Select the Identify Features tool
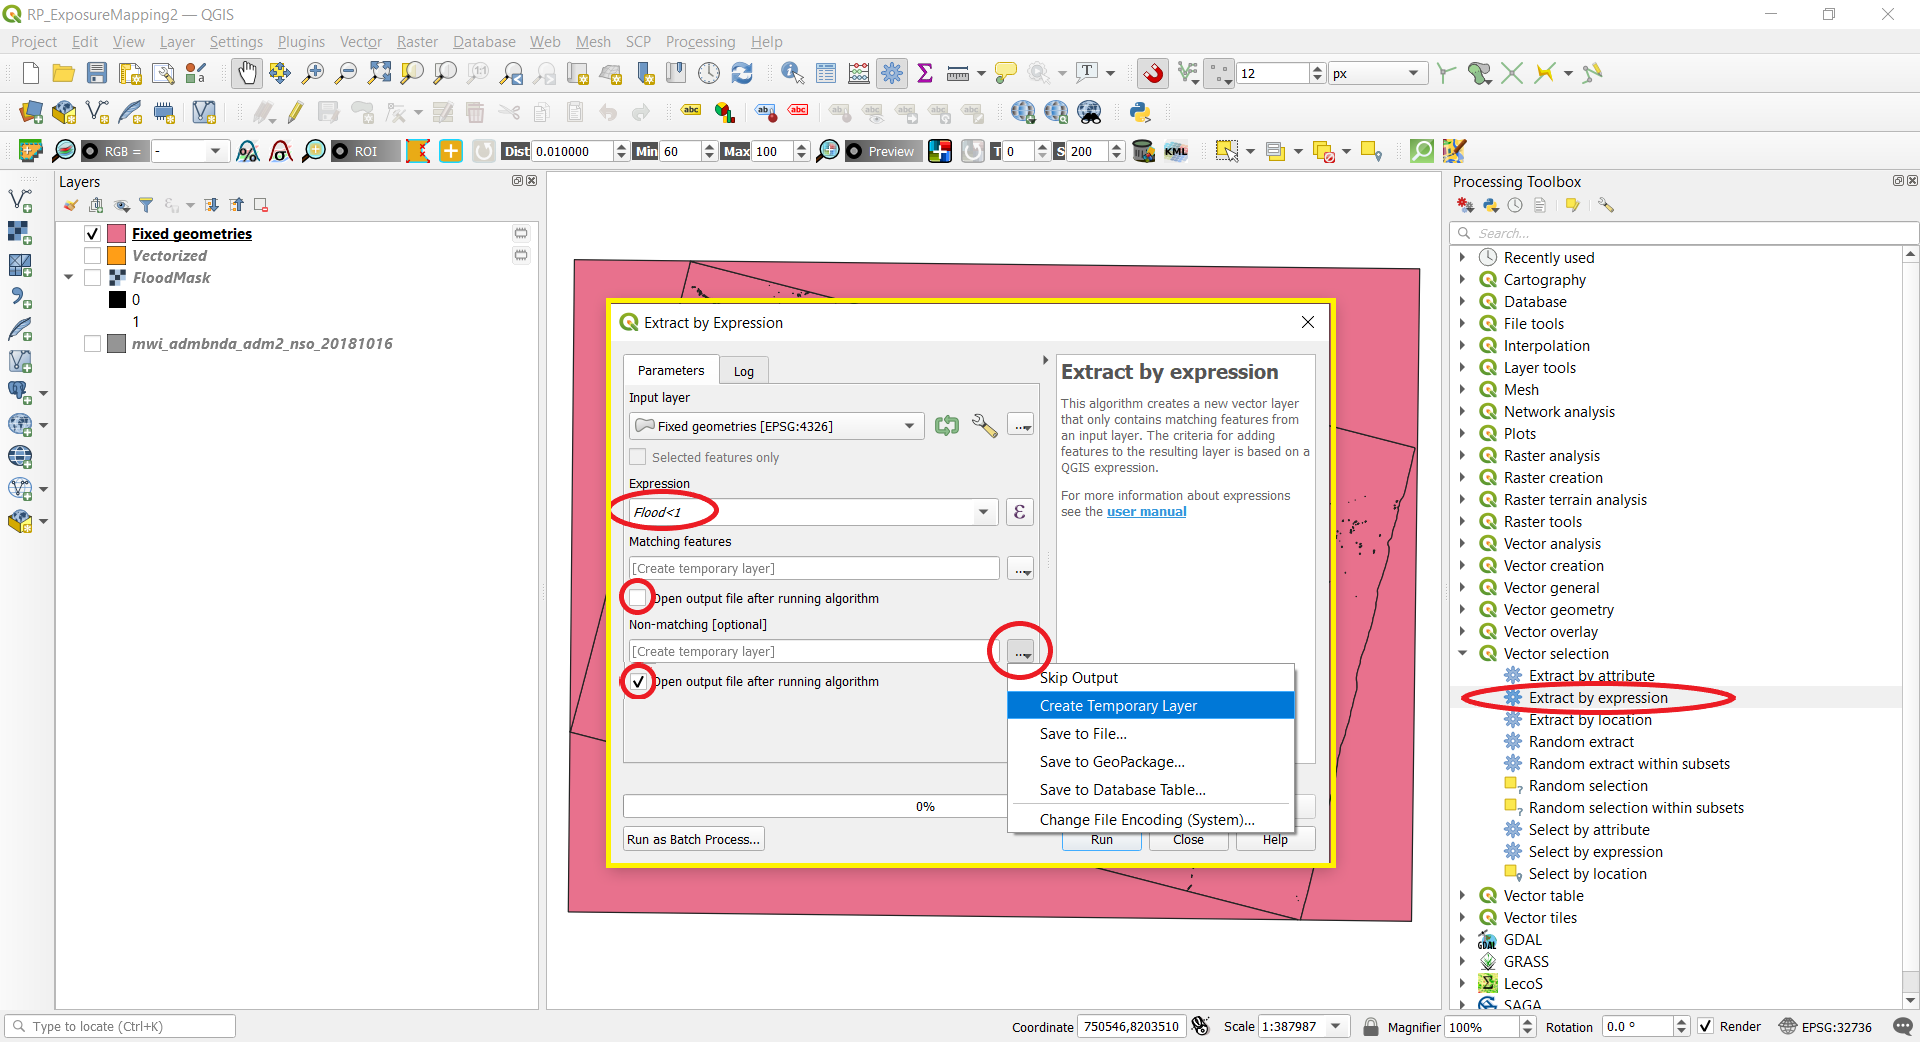Screen dimensions: 1920x1042 (792, 73)
